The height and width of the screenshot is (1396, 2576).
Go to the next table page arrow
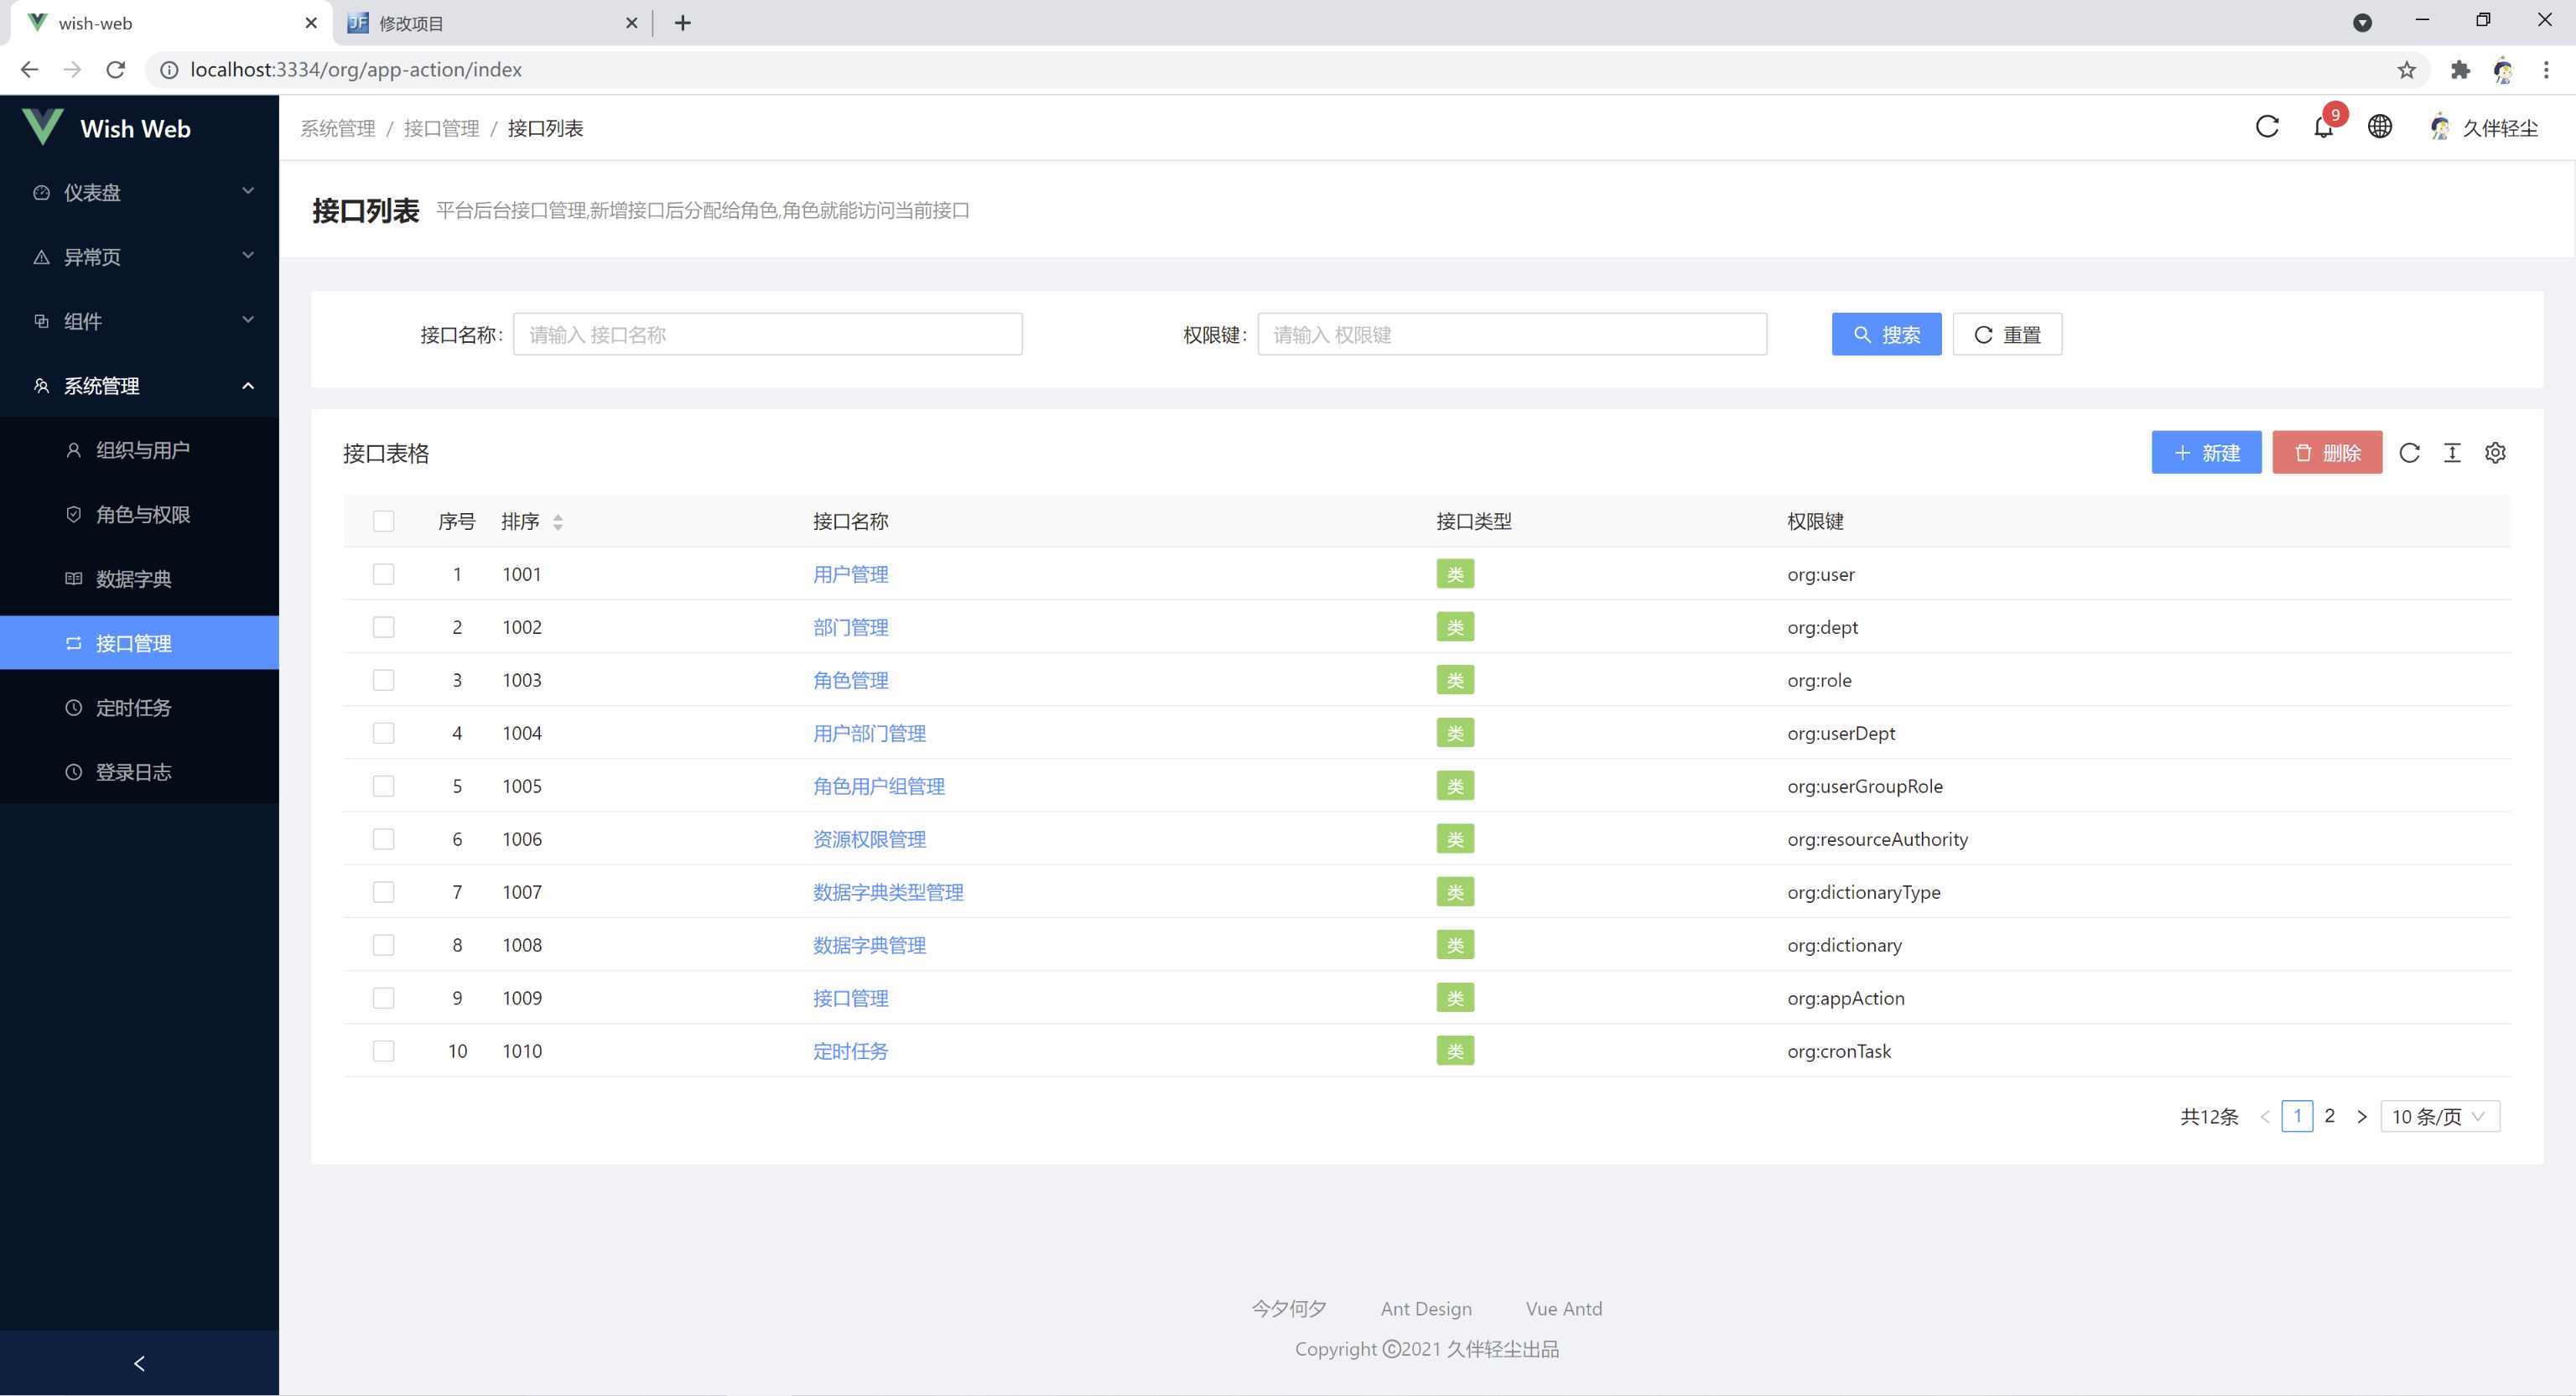2362,1116
